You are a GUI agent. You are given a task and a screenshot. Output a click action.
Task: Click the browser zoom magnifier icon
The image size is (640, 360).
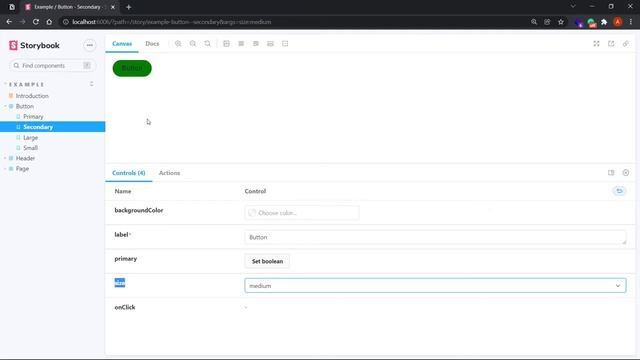(x=534, y=22)
